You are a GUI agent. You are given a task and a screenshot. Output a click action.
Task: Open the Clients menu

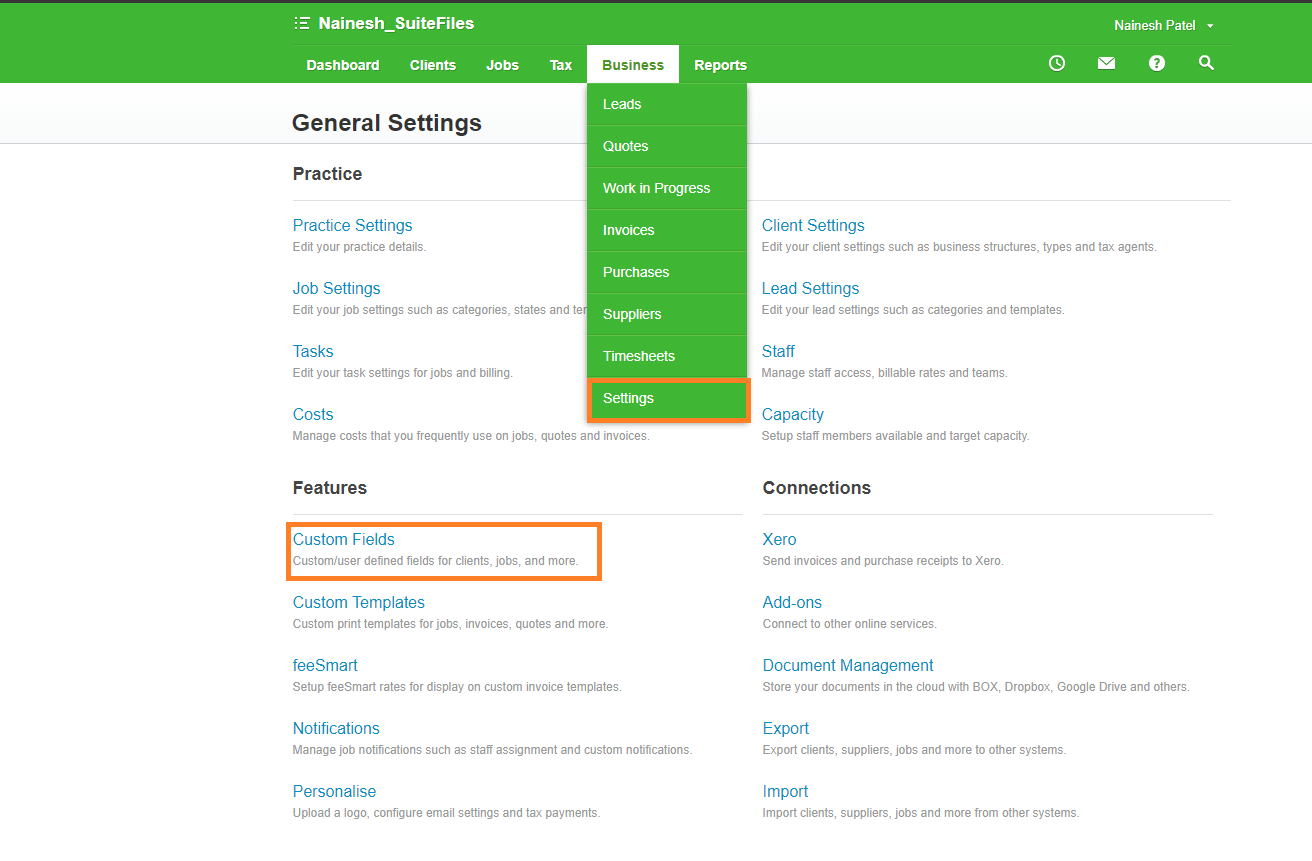(x=432, y=64)
